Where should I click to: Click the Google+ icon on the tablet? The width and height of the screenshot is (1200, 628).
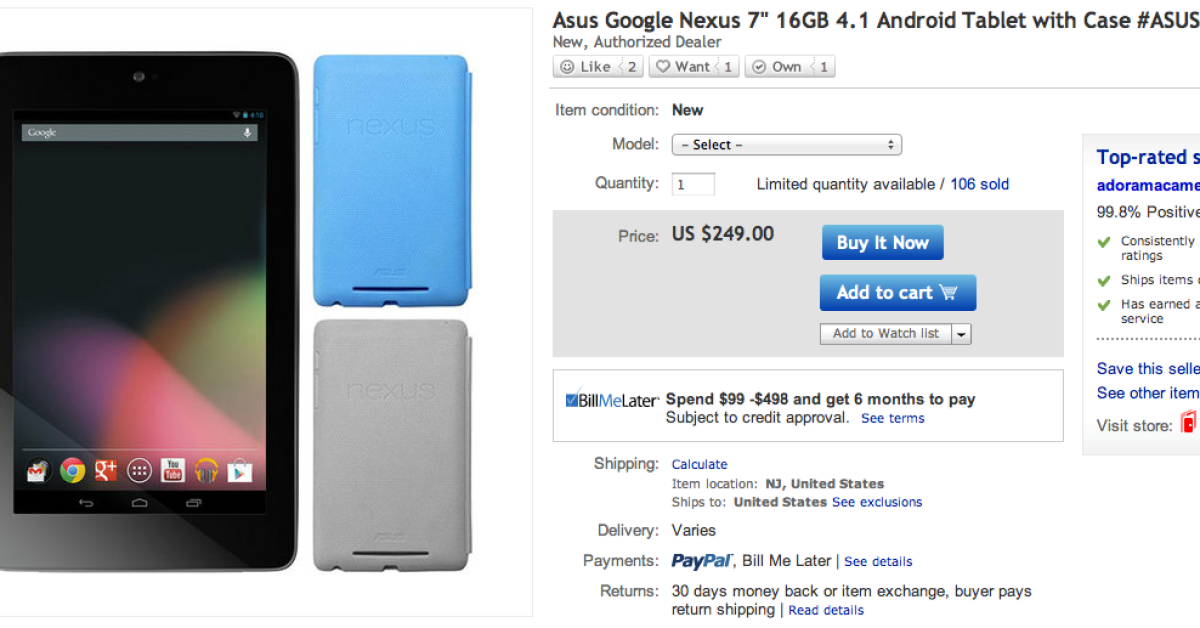106,470
